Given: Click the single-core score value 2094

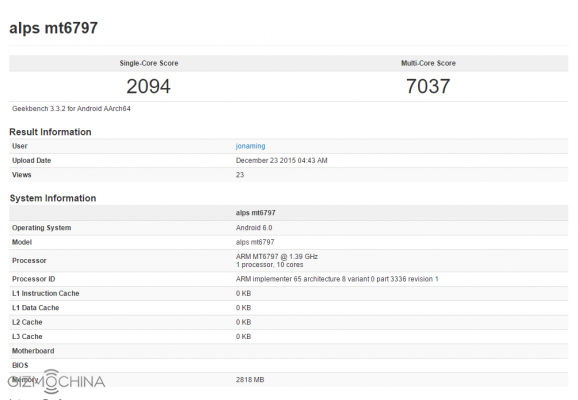Looking at the screenshot, I should click(x=149, y=86).
